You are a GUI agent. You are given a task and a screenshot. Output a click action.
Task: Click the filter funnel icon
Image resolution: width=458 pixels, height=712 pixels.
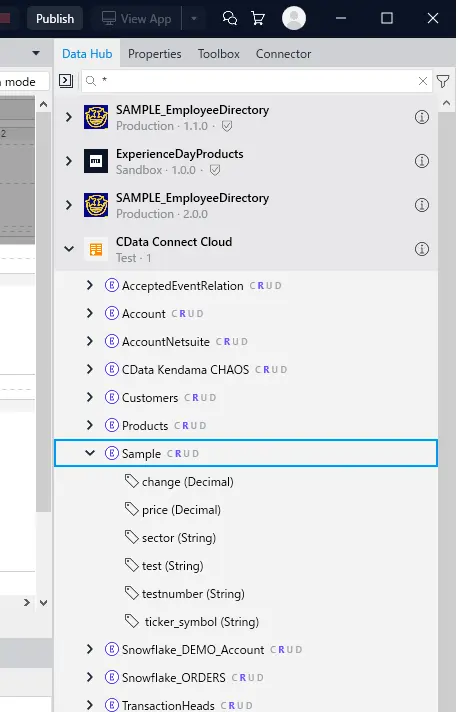pos(443,81)
